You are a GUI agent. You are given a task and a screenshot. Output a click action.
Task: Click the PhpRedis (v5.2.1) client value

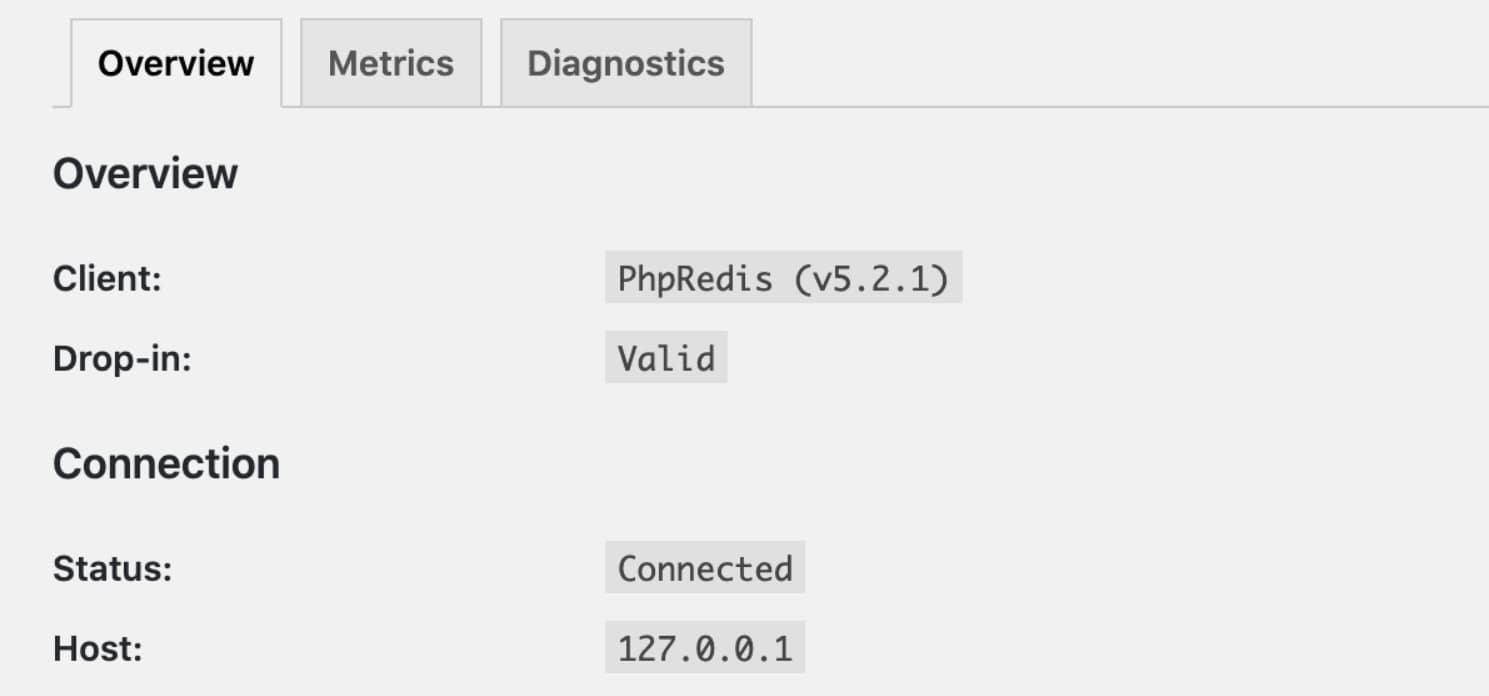tap(783, 279)
